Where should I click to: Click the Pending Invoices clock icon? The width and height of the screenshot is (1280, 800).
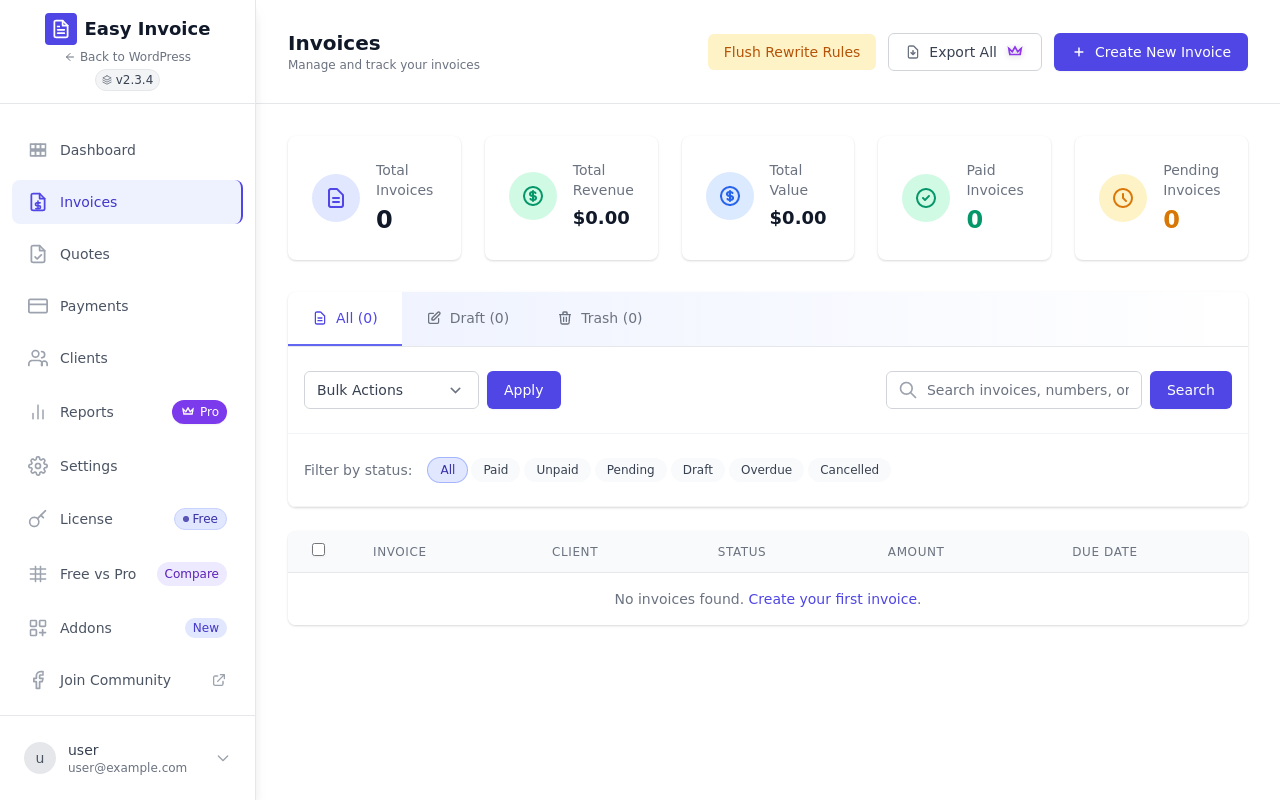[1123, 198]
